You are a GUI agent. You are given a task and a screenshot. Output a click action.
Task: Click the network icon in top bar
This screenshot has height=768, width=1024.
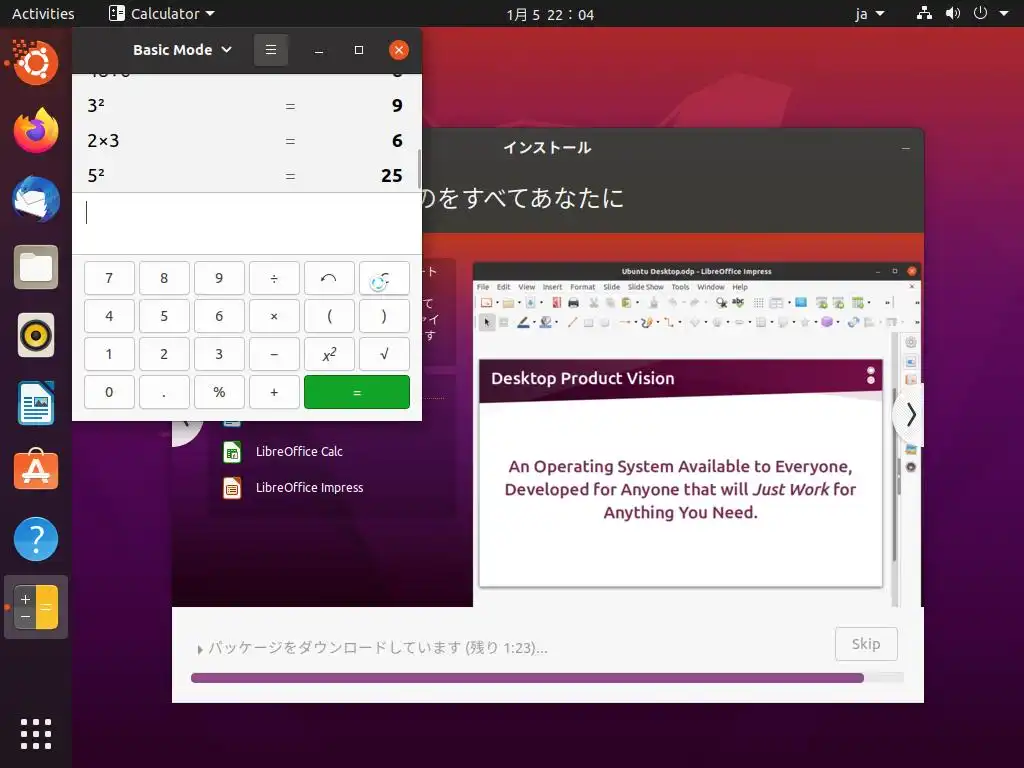point(924,13)
